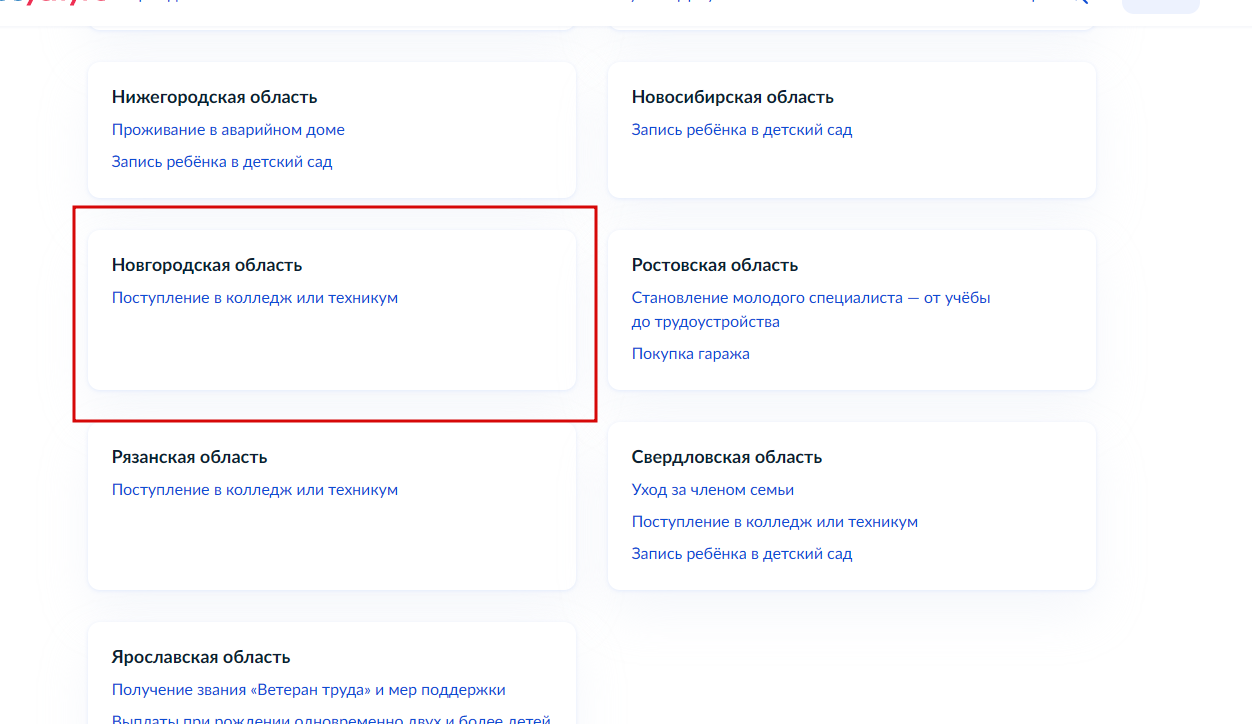
Task: Open 'Проживание в аварийном доме' link
Action: pos(228,130)
